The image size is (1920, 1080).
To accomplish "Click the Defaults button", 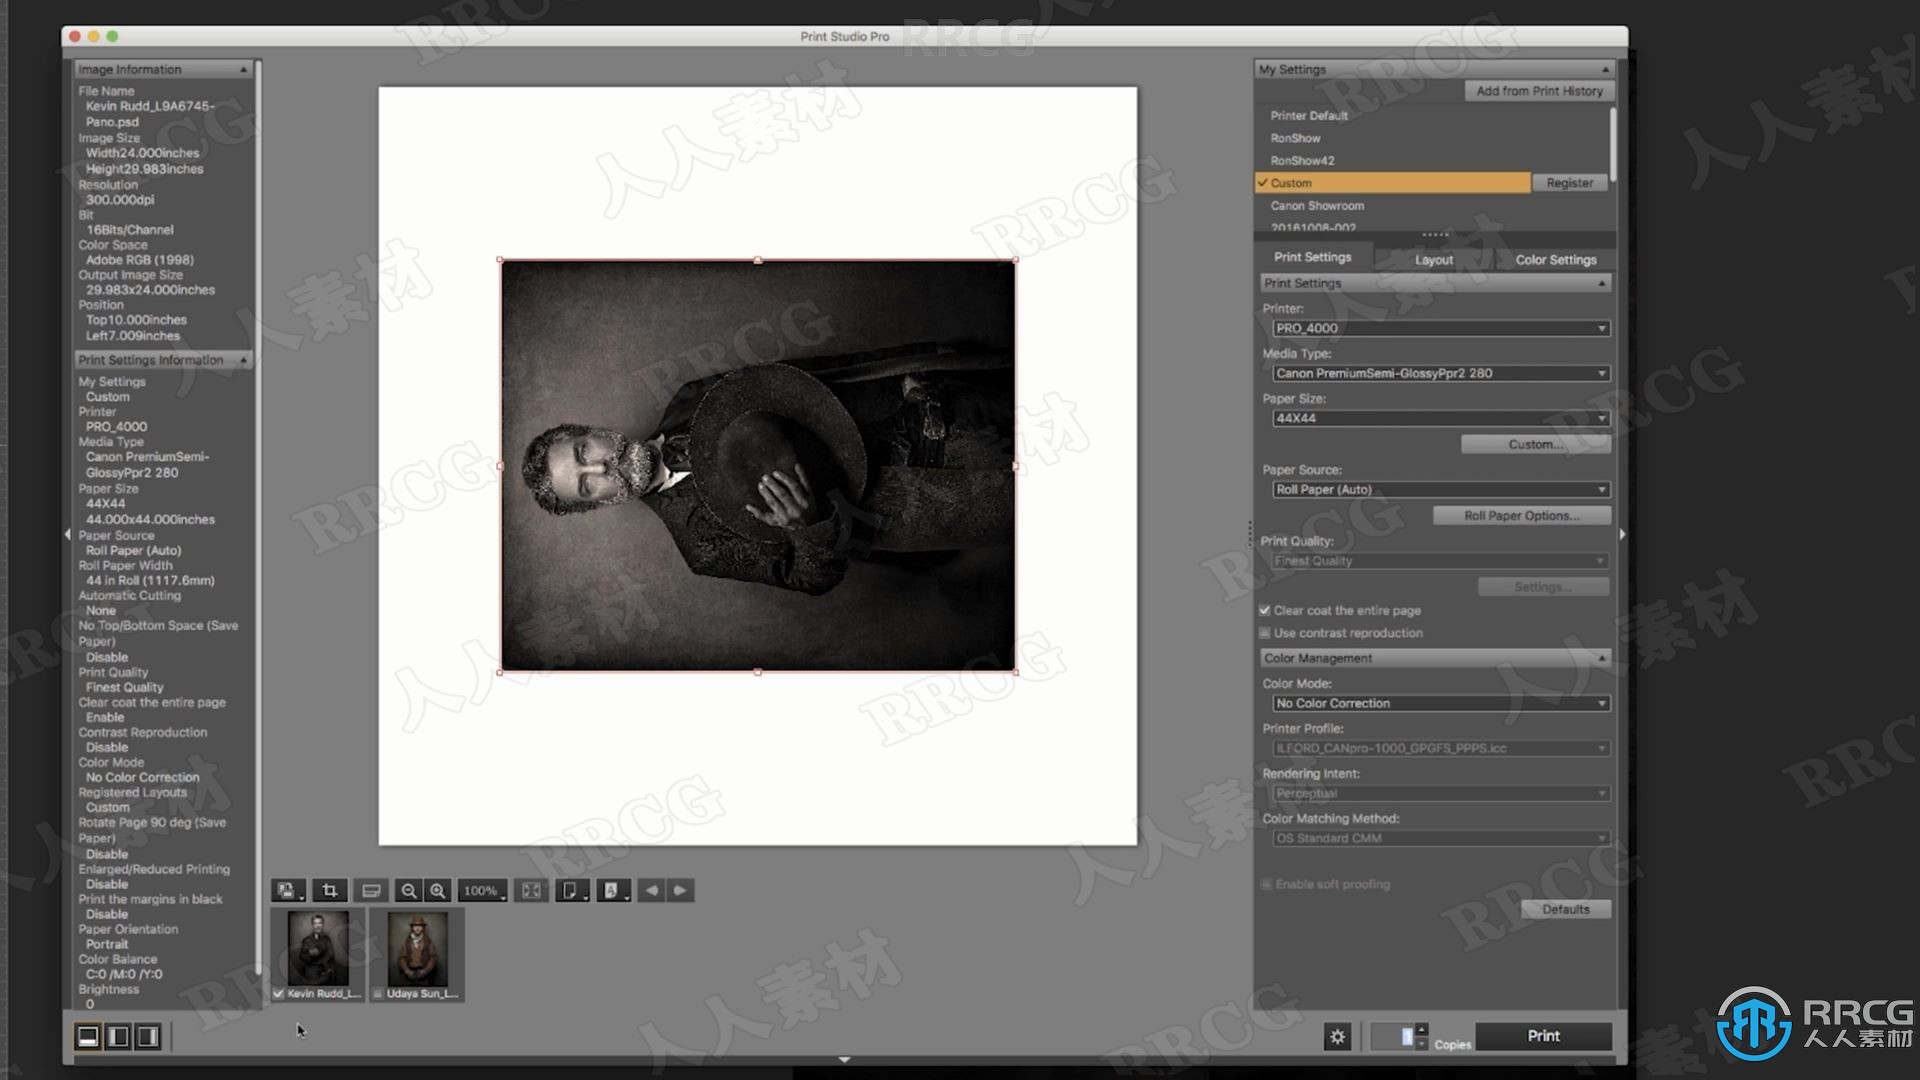I will pyautogui.click(x=1565, y=909).
